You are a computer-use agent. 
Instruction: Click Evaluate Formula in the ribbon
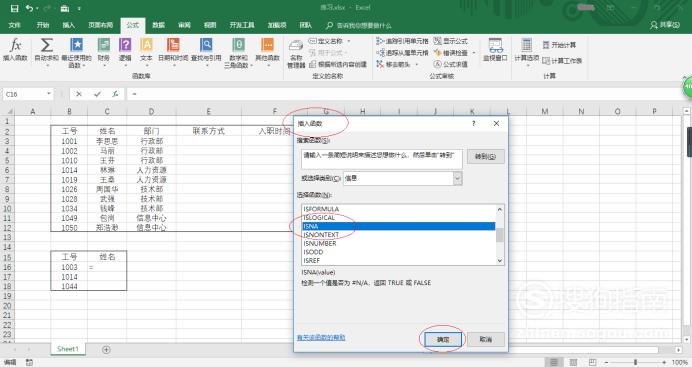coord(451,64)
